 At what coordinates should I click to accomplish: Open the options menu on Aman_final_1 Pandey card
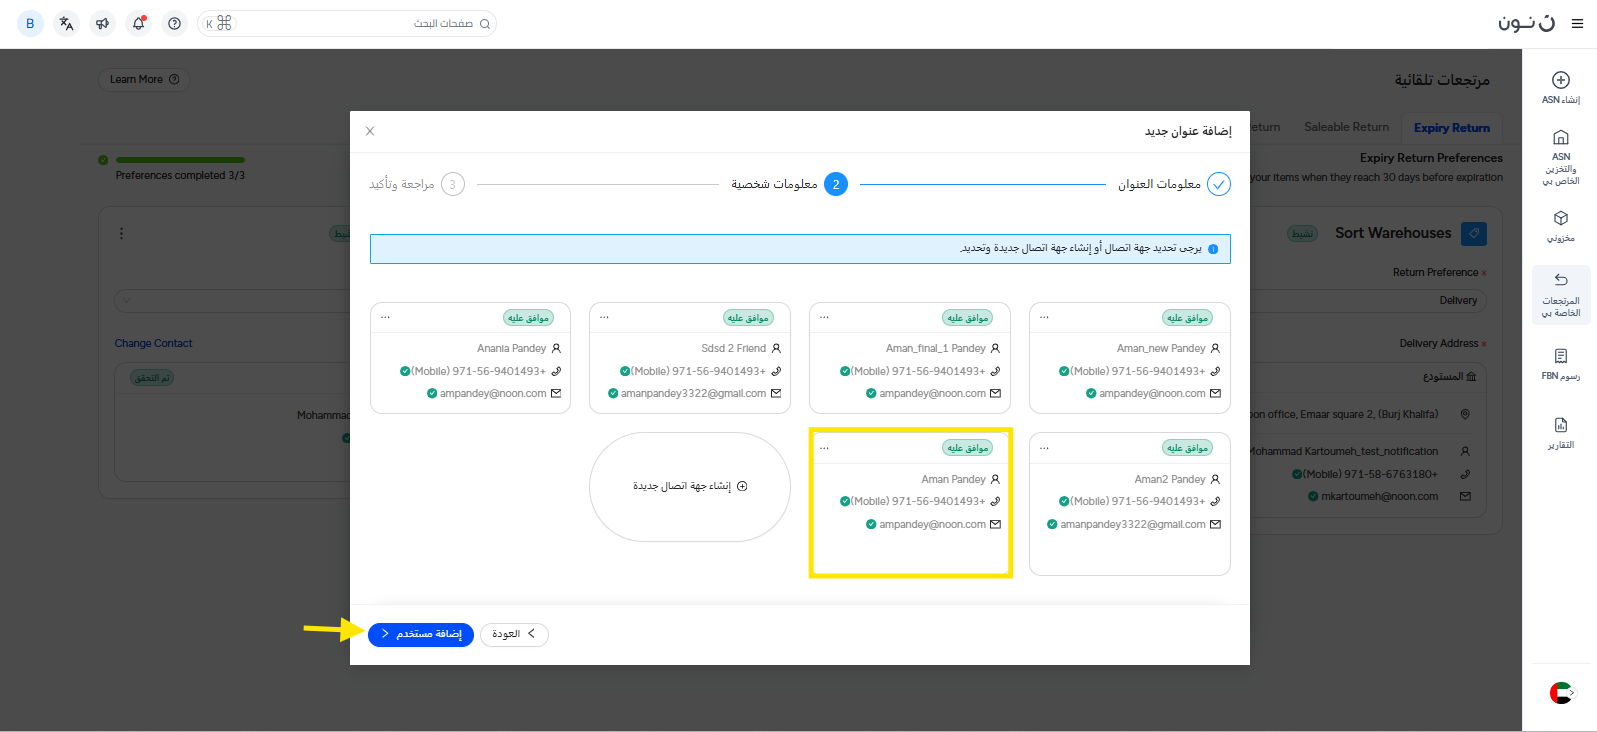coord(824,317)
